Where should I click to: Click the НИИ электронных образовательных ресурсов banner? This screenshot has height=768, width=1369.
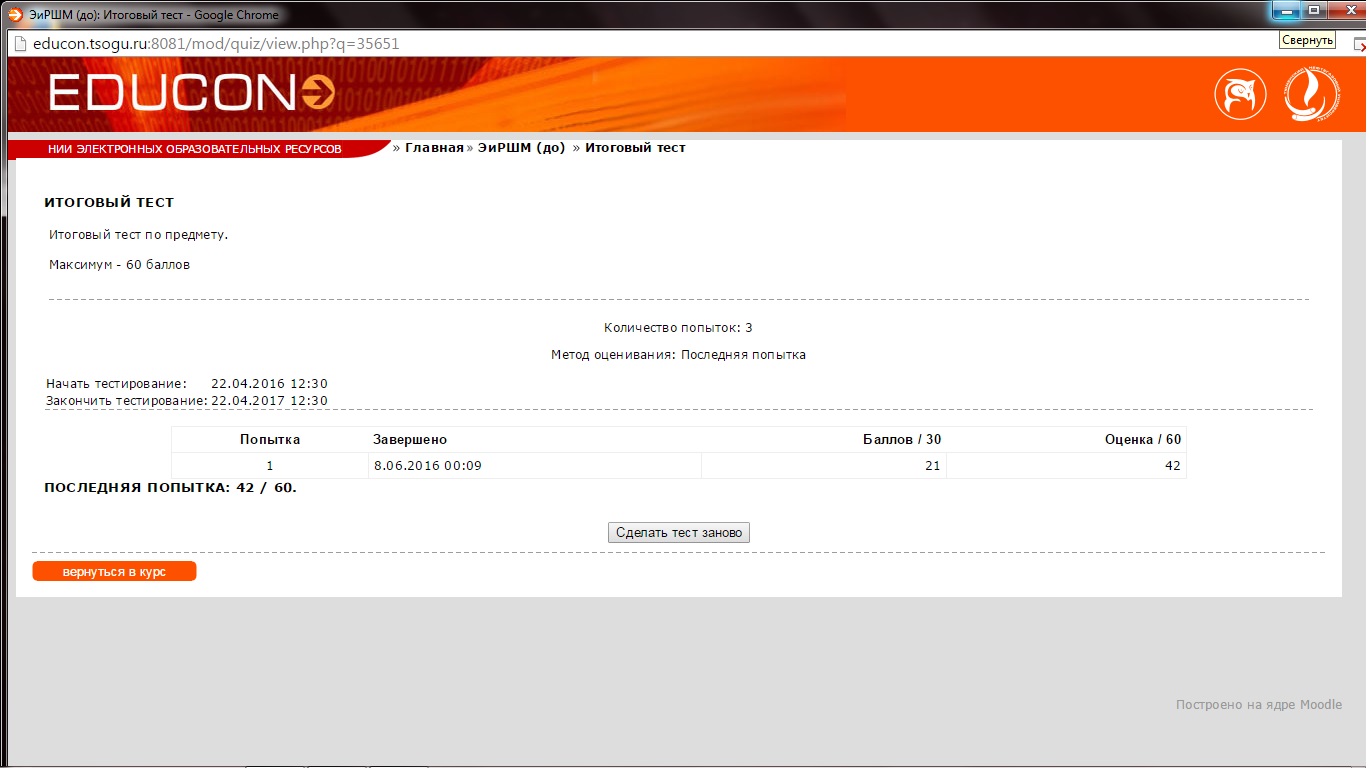[x=195, y=149]
